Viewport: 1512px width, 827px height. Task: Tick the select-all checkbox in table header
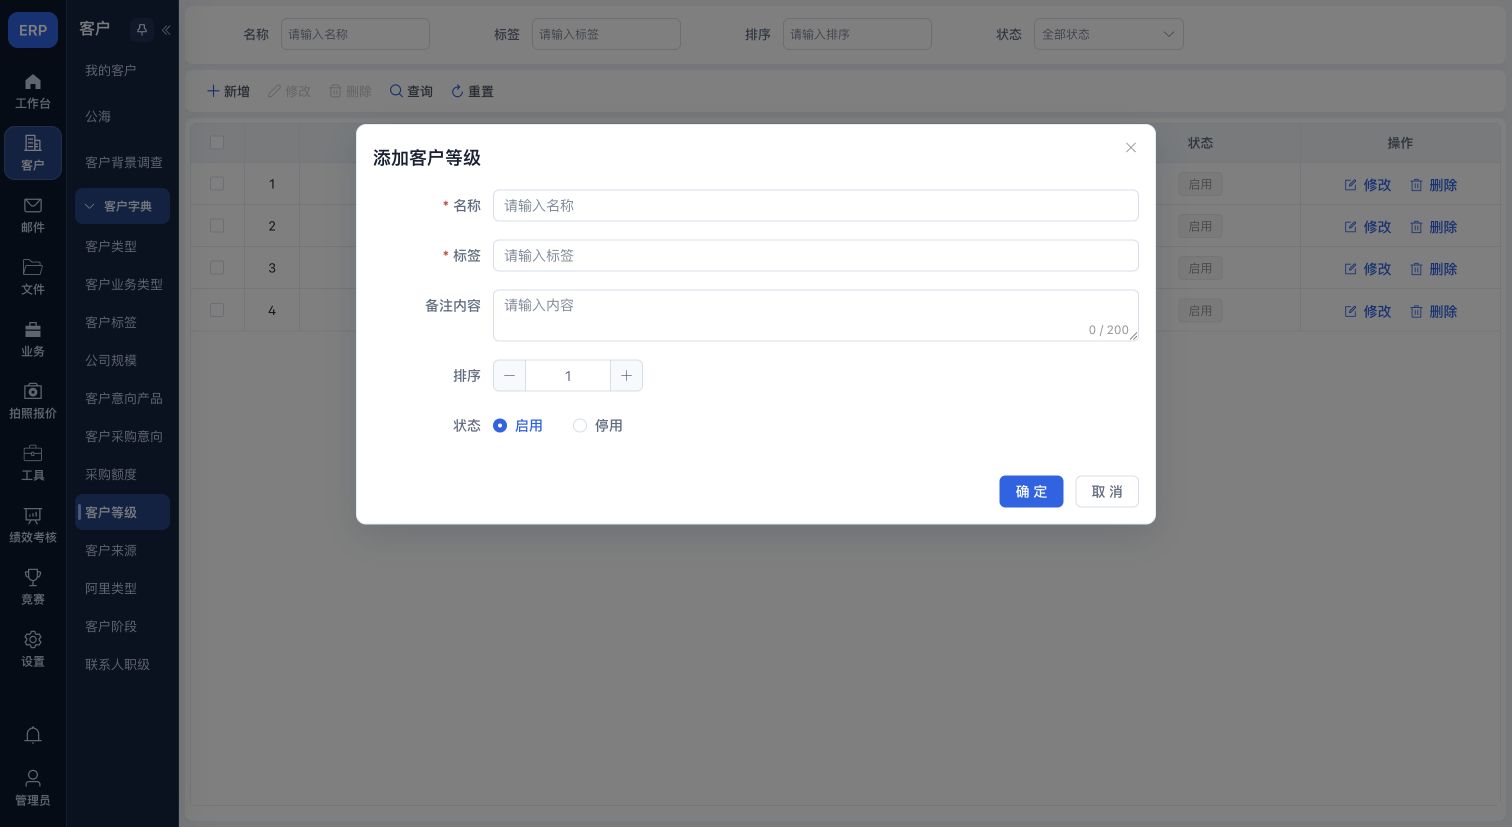[217, 143]
